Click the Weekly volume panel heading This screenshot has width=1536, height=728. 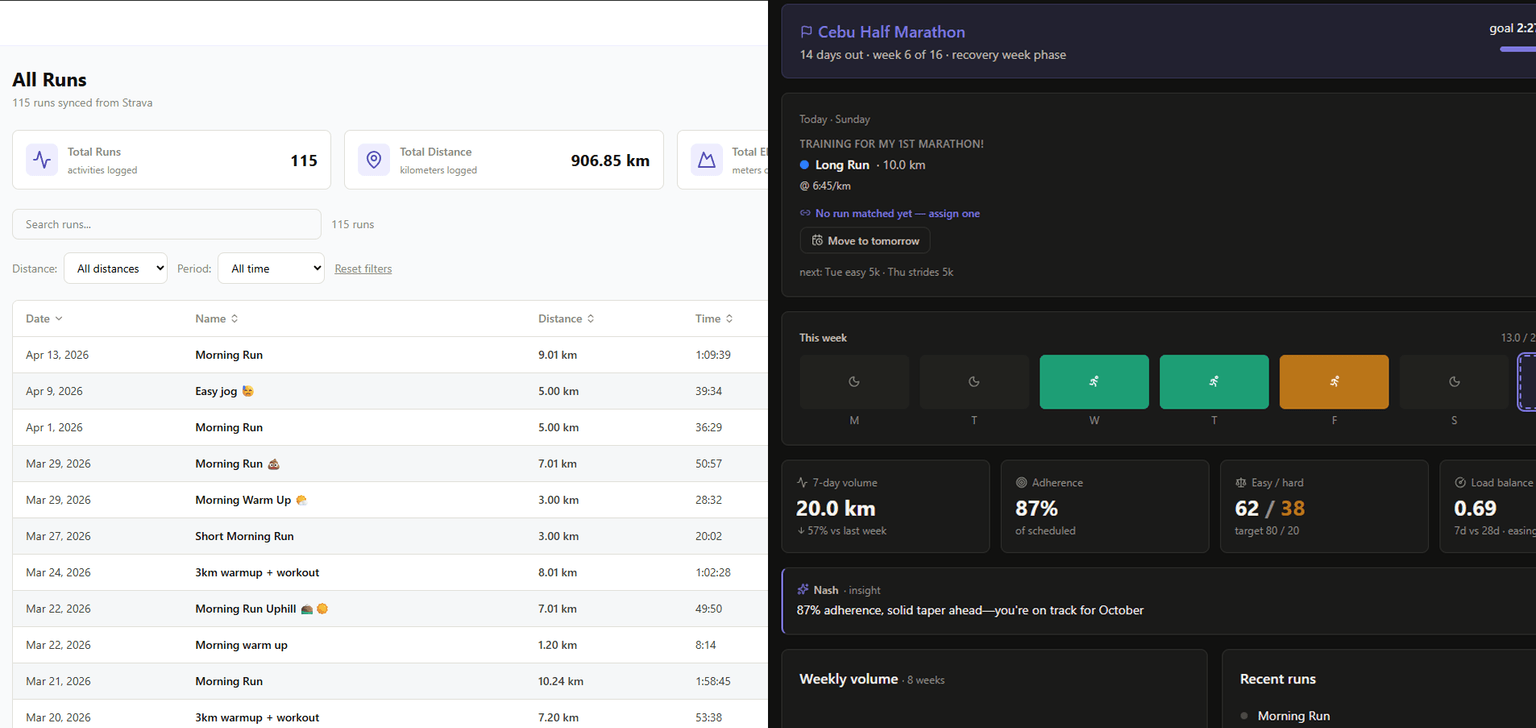[849, 679]
